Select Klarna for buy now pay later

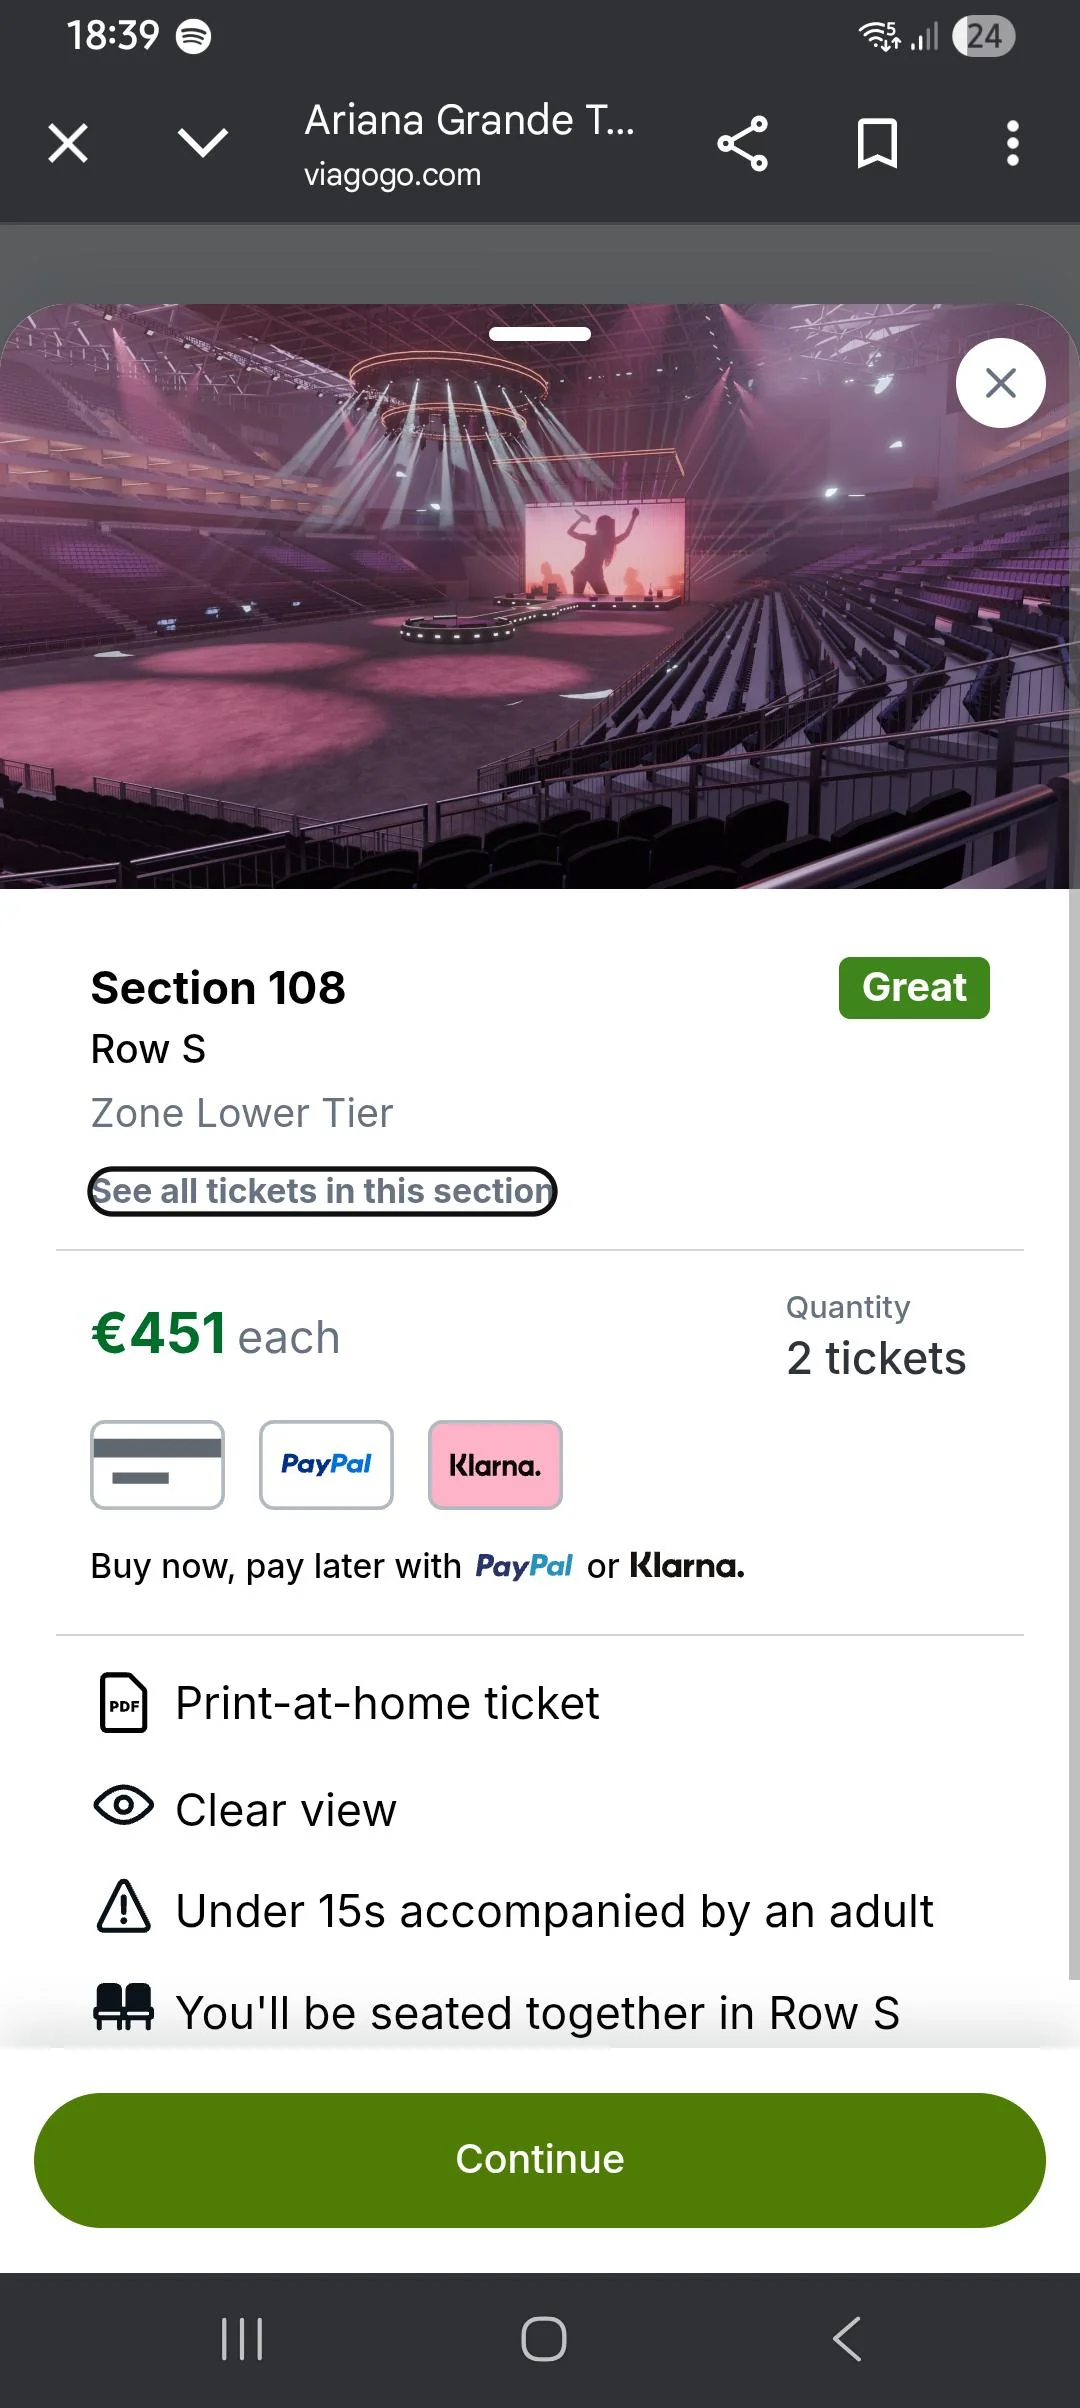(x=495, y=1465)
